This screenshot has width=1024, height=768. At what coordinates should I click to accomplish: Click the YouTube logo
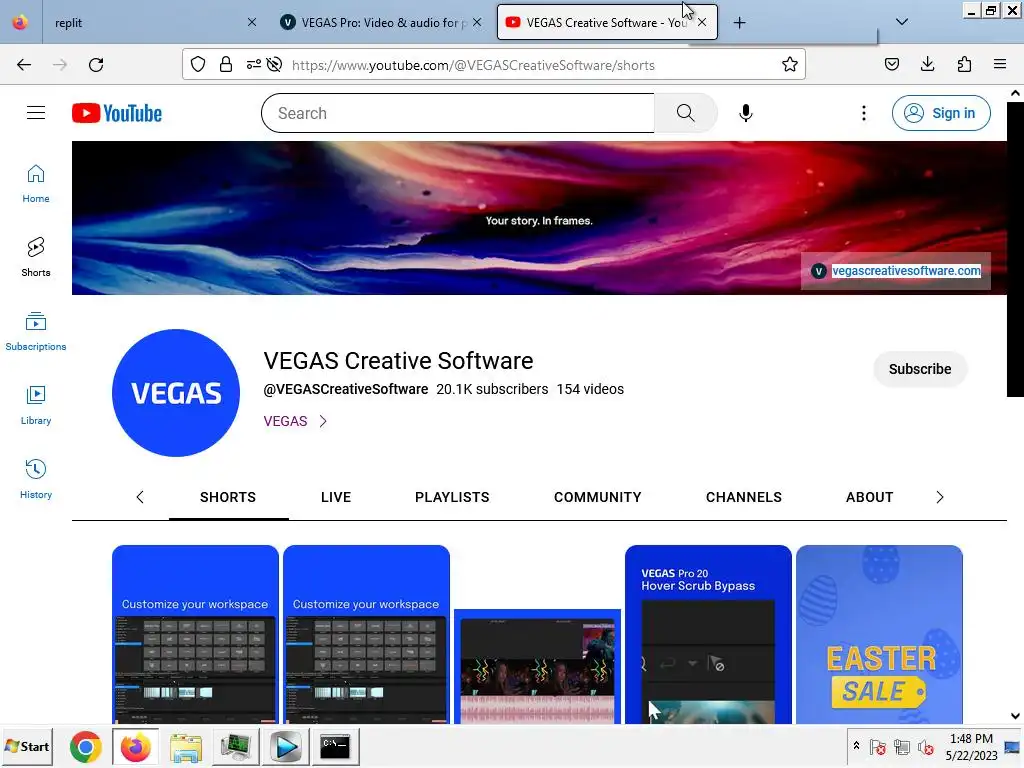click(x=117, y=113)
